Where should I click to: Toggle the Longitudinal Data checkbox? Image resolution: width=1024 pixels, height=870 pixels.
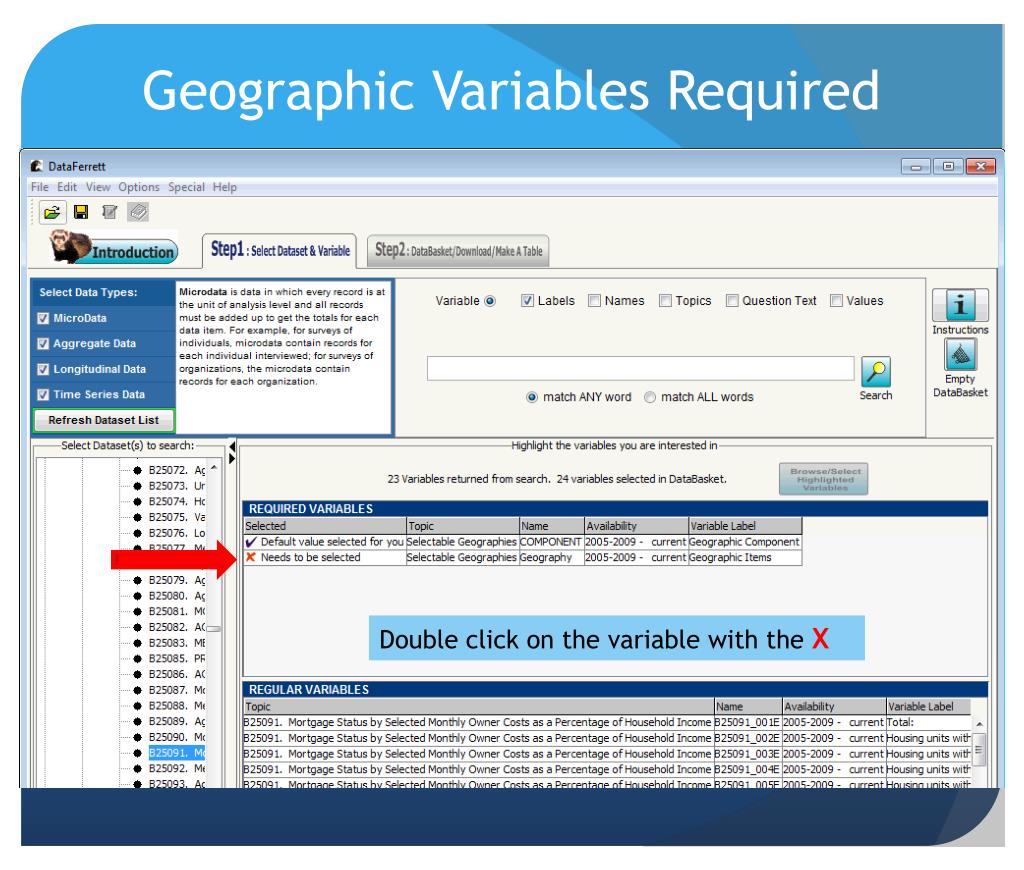click(43, 369)
